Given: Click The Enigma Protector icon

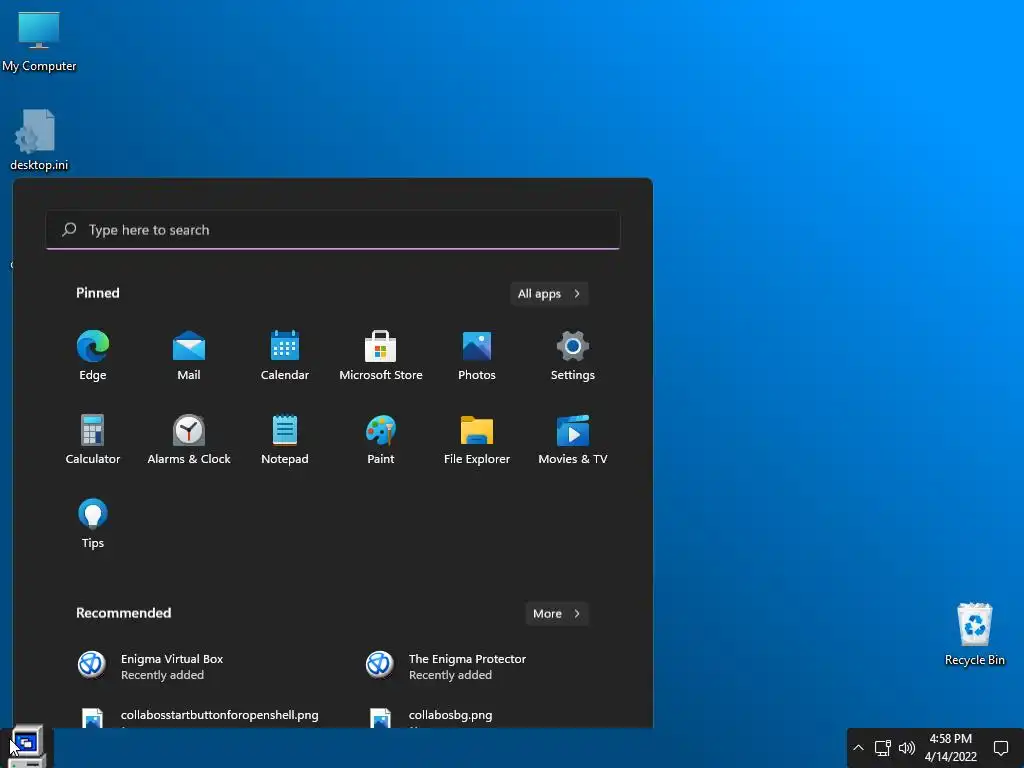Looking at the screenshot, I should tap(379, 665).
